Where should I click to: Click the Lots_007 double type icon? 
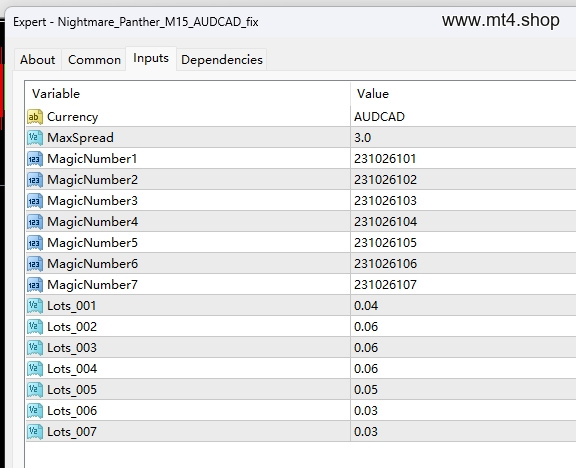click(x=35, y=431)
